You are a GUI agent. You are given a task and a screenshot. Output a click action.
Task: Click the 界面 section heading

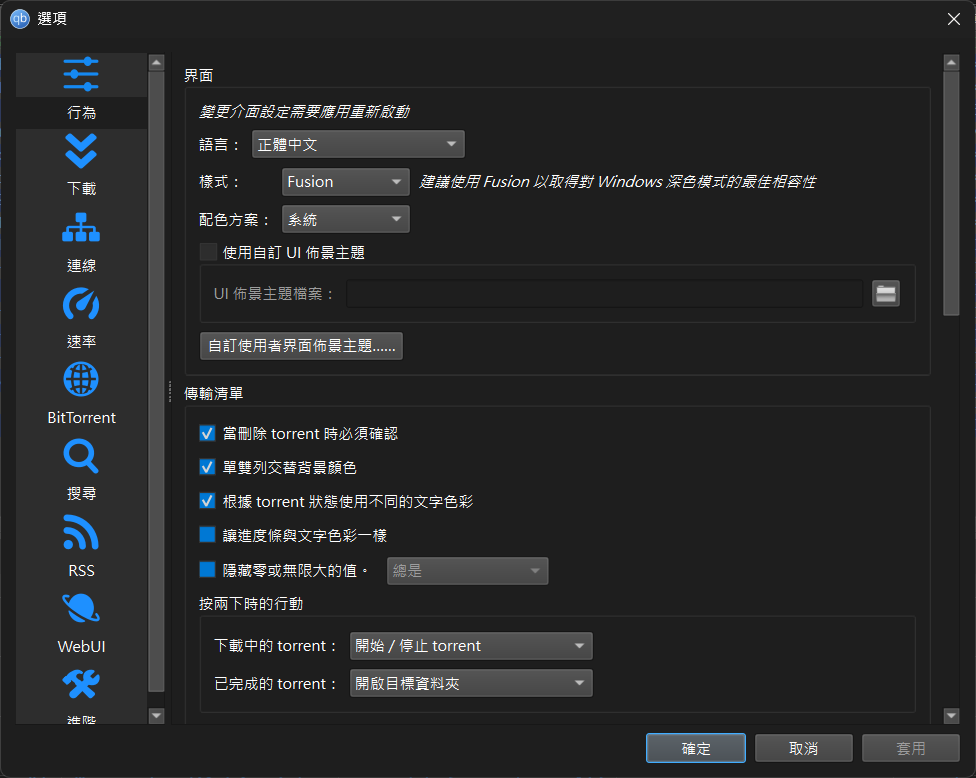[199, 75]
